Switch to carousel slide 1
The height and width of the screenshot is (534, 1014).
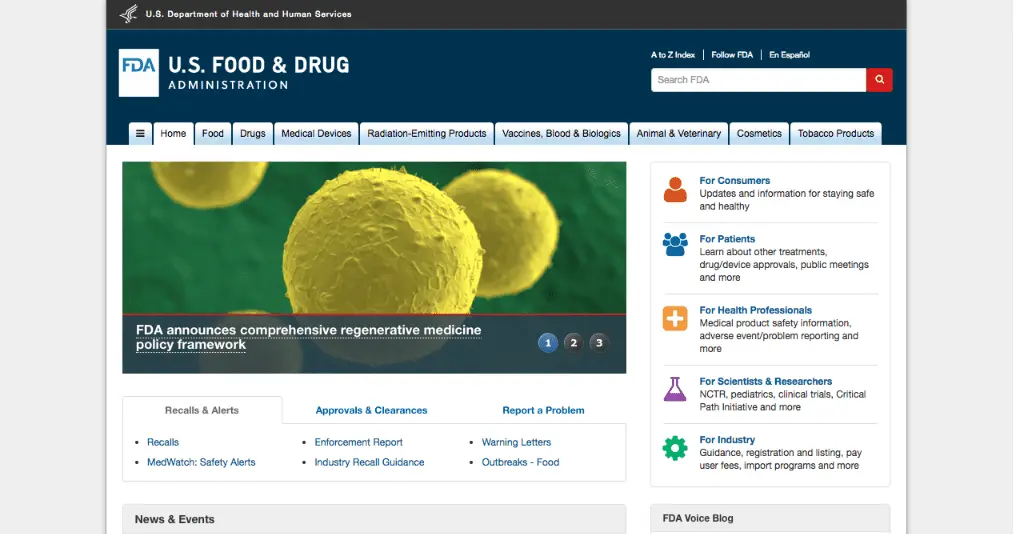(x=547, y=343)
